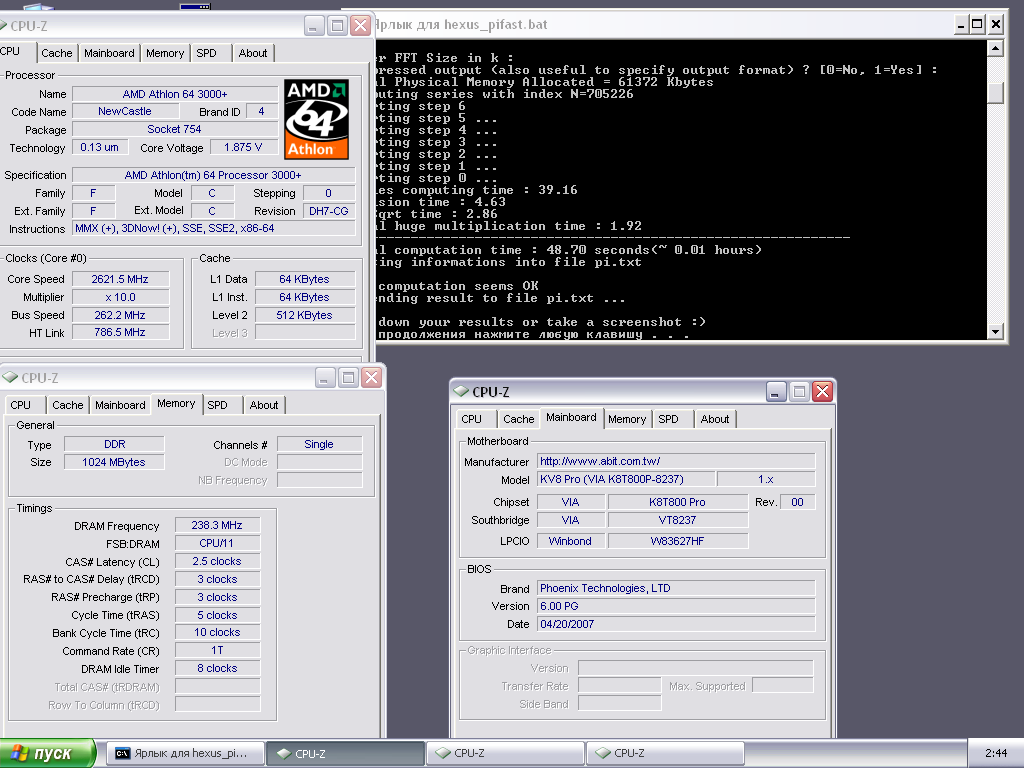
Task: Click the Revision field DH7-CG
Action: coord(329,211)
